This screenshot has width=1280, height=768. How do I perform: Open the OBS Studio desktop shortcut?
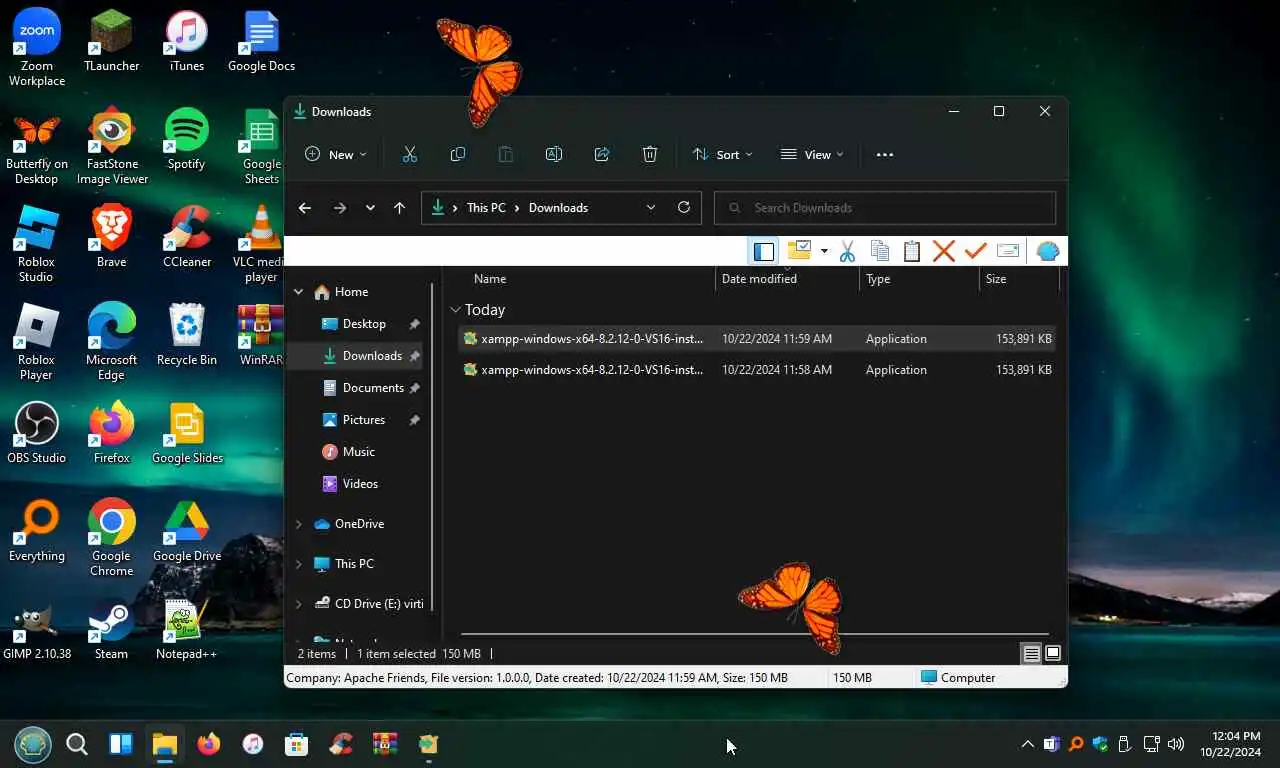point(37,433)
